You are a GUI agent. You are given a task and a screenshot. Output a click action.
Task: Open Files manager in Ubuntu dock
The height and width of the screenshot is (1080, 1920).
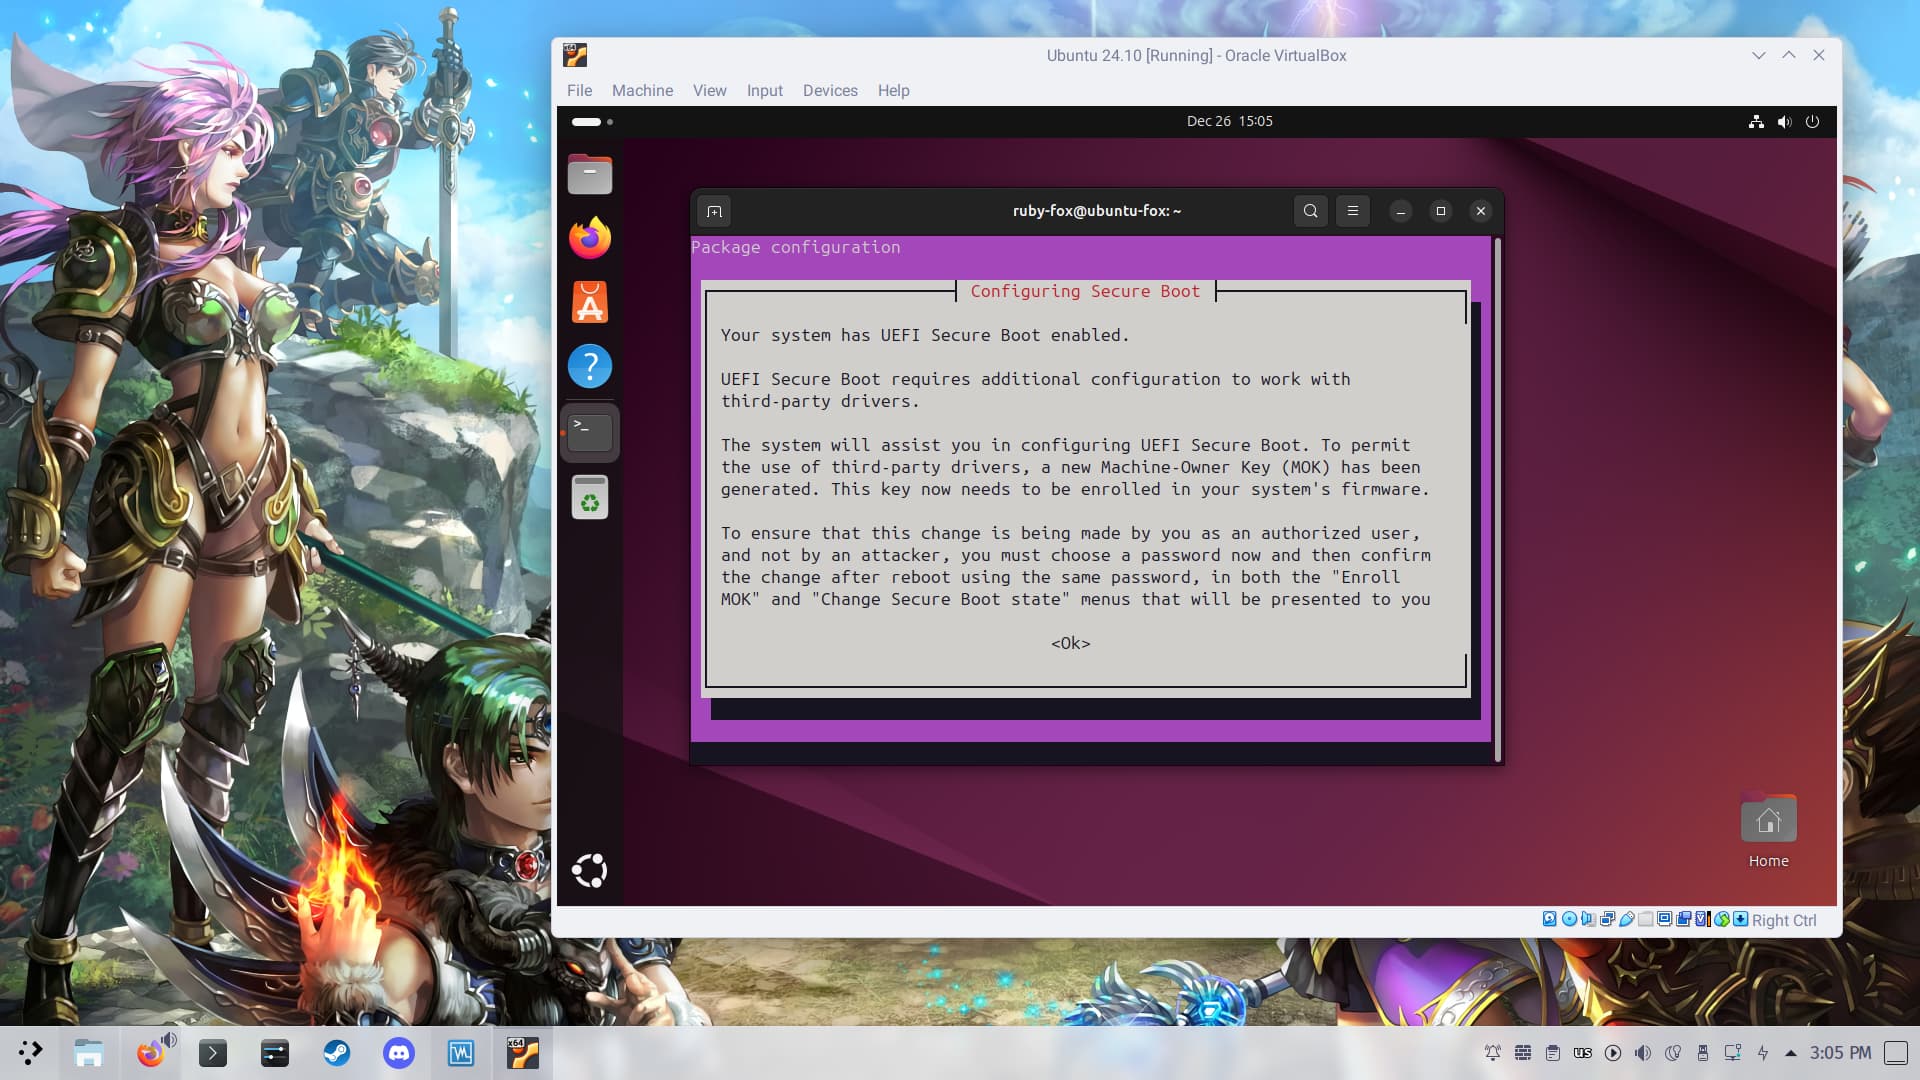coord(589,175)
